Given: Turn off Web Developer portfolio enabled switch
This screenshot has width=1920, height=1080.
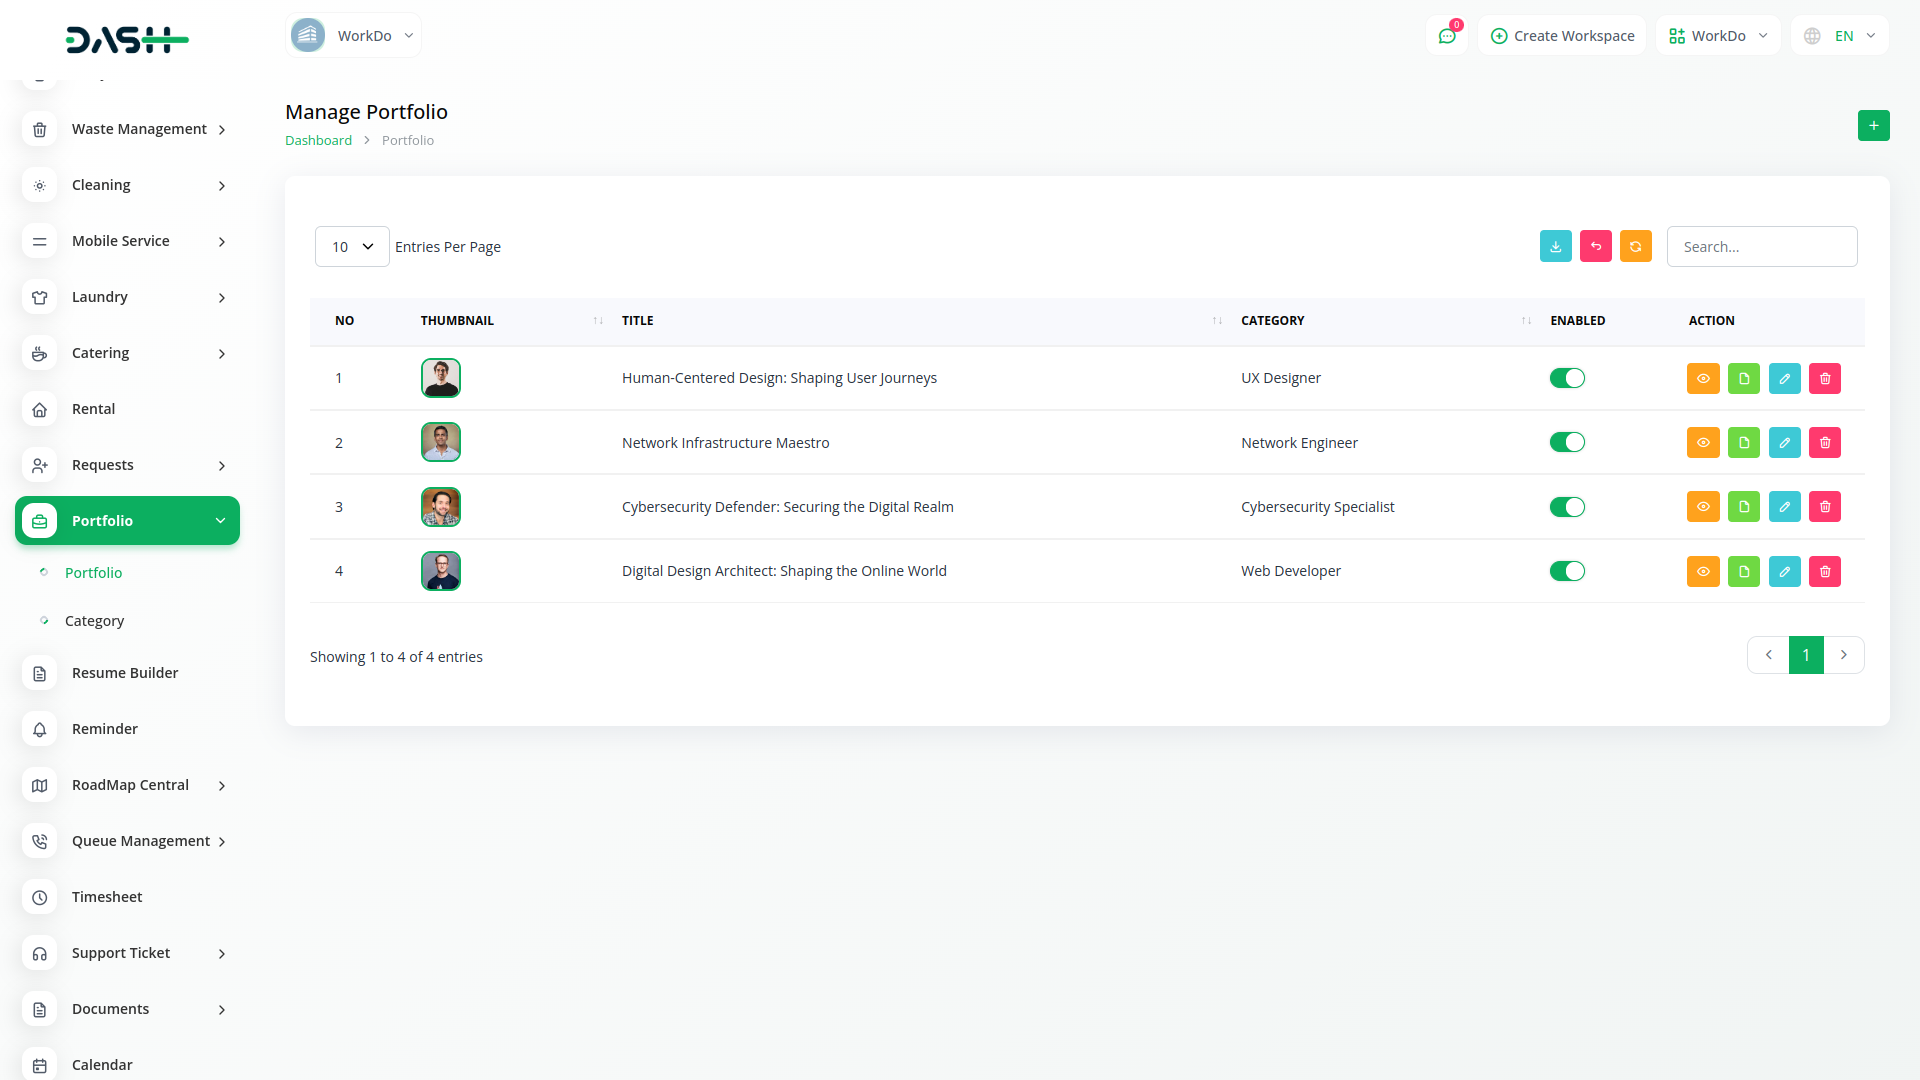Looking at the screenshot, I should click(1567, 571).
